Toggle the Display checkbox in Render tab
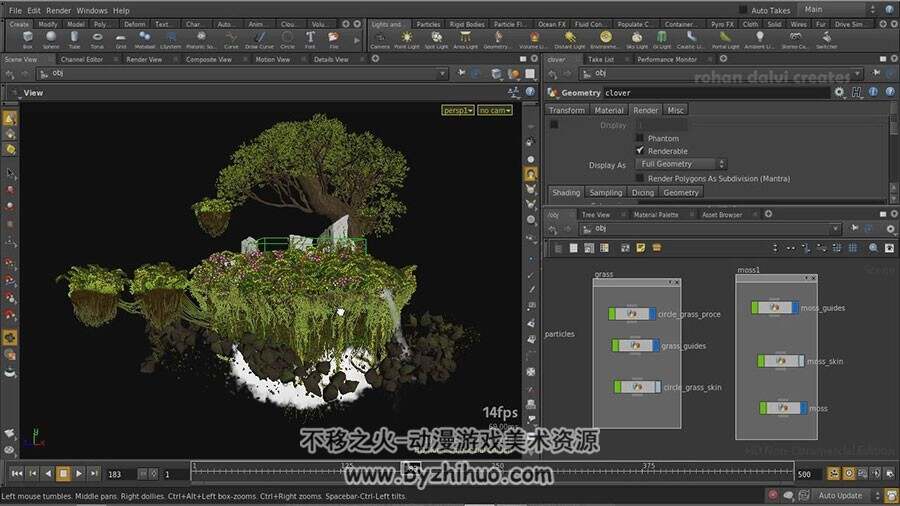Viewport: 900px width, 506px height. coord(554,124)
